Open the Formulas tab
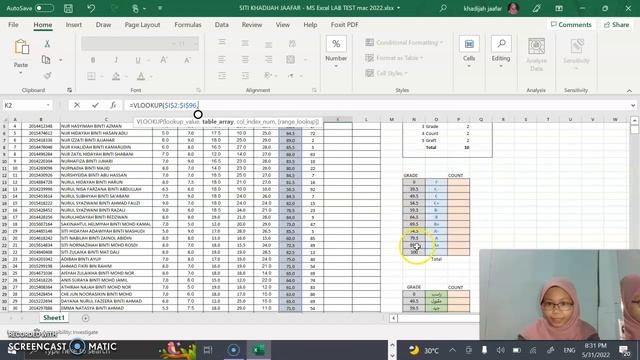 click(188, 25)
